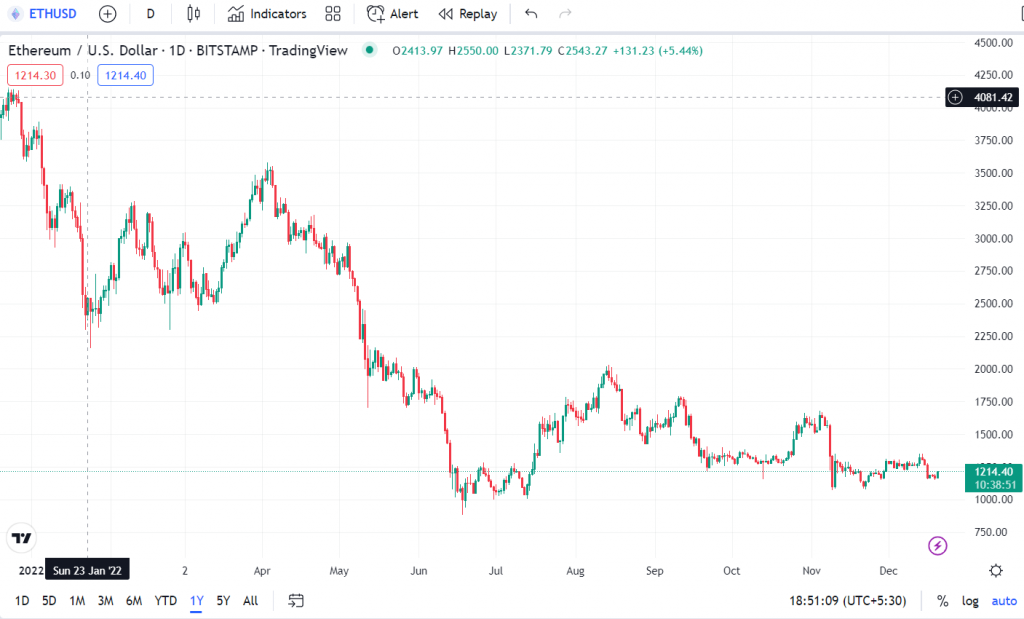
Task: Toggle percent scale mode
Action: tap(942, 601)
